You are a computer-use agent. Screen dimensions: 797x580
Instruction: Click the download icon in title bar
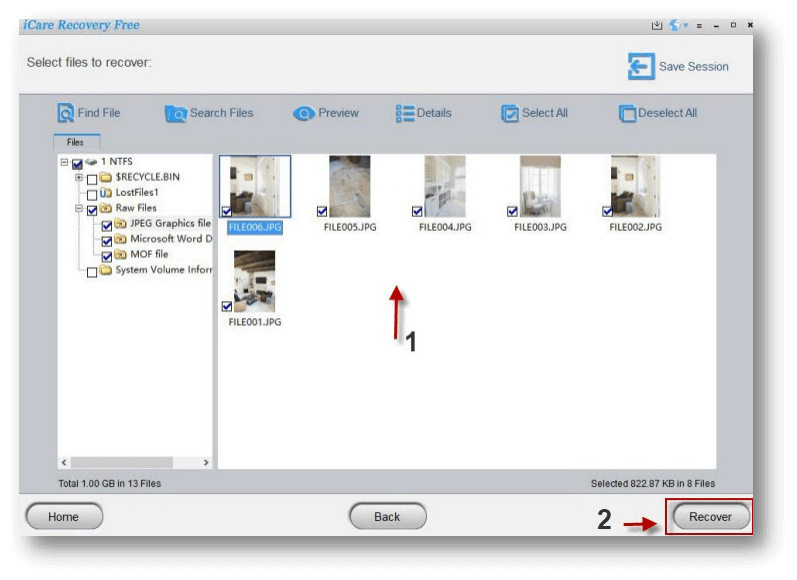tap(657, 25)
